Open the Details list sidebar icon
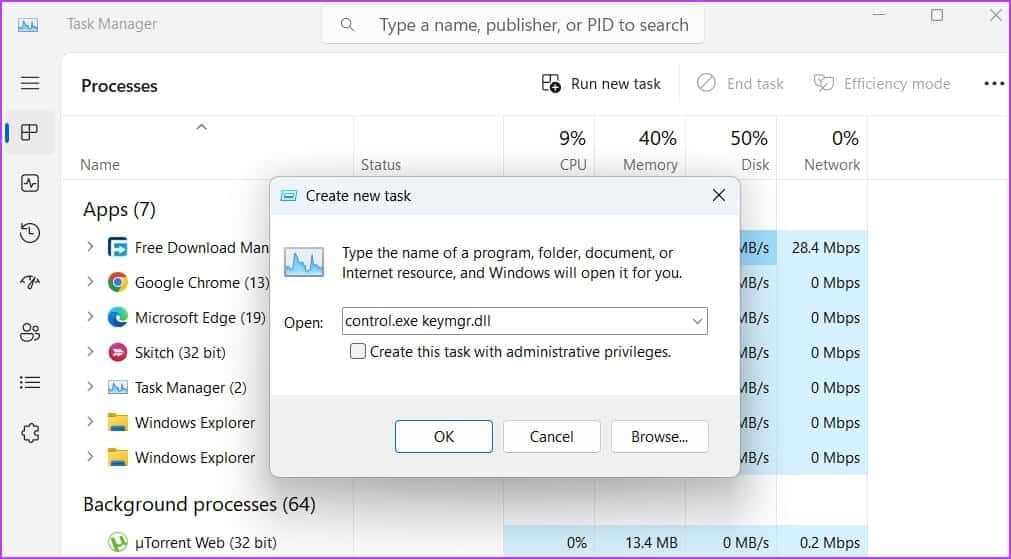 [30, 383]
